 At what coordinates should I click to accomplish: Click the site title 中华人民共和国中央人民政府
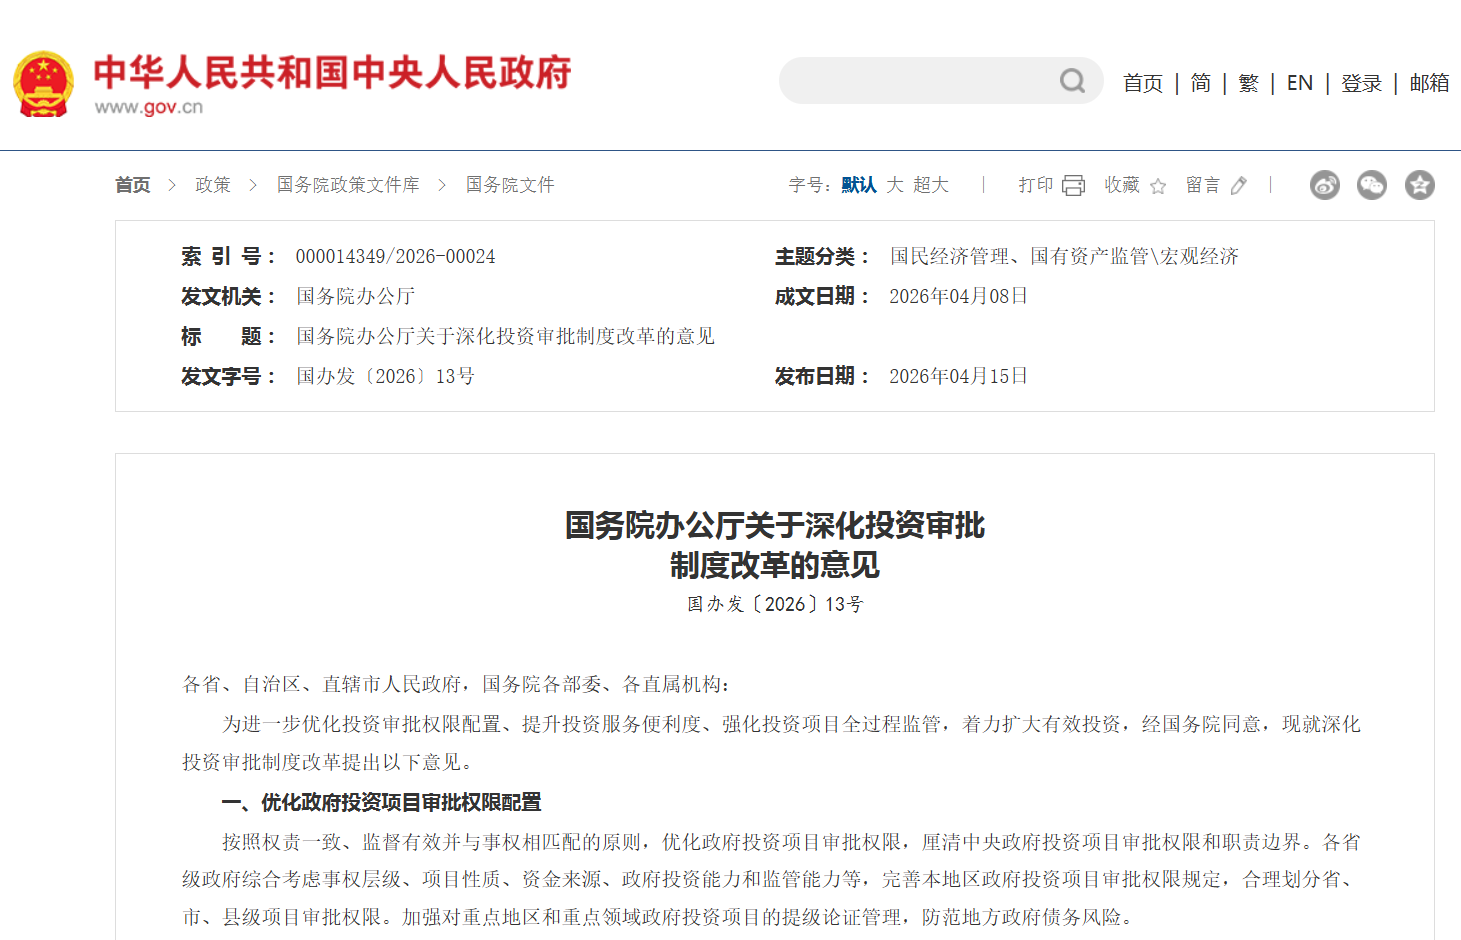(x=332, y=73)
